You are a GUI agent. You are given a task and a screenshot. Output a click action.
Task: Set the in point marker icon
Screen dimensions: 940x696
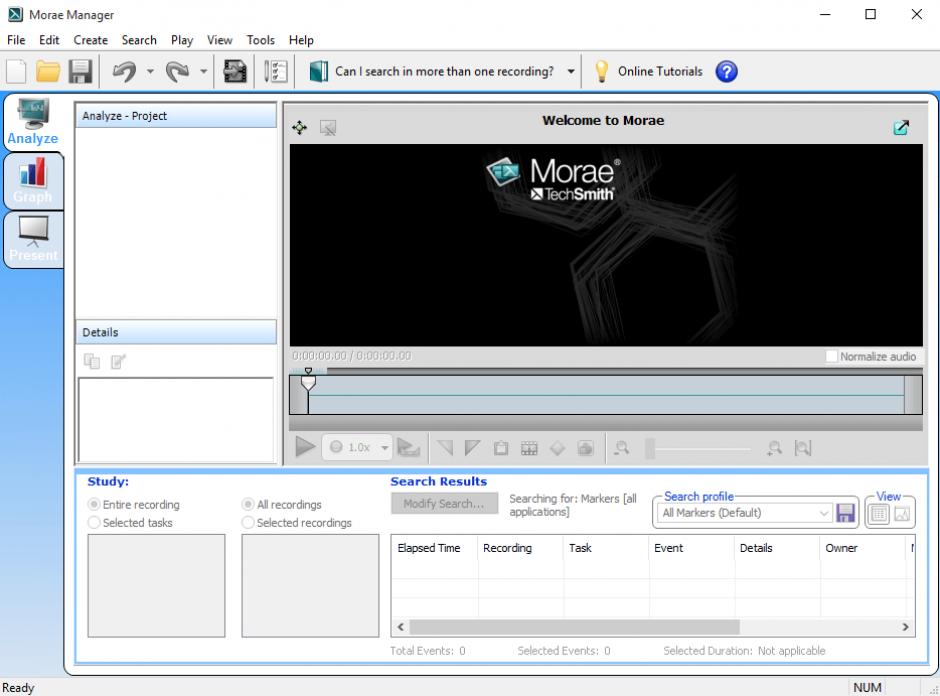(445, 447)
